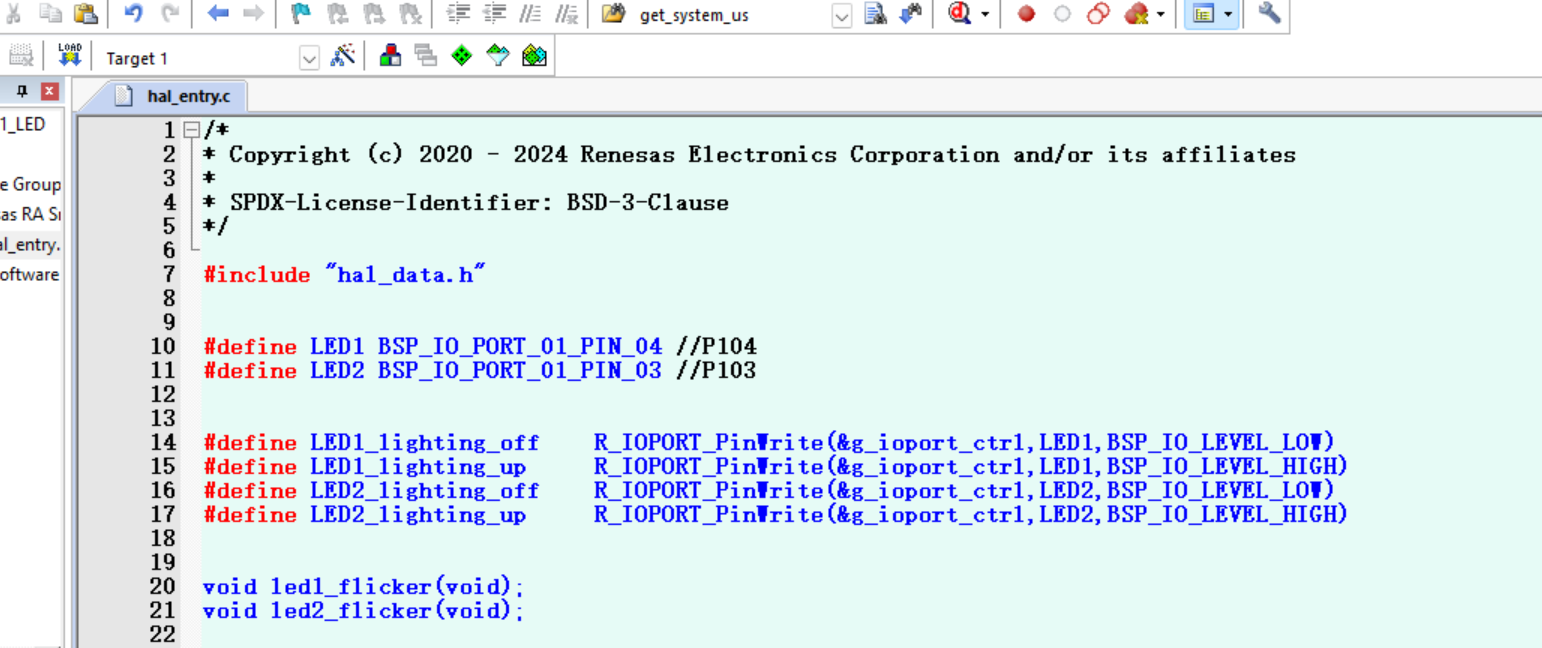Indent the selected lines
The image size is (1542, 648).
pos(458,13)
